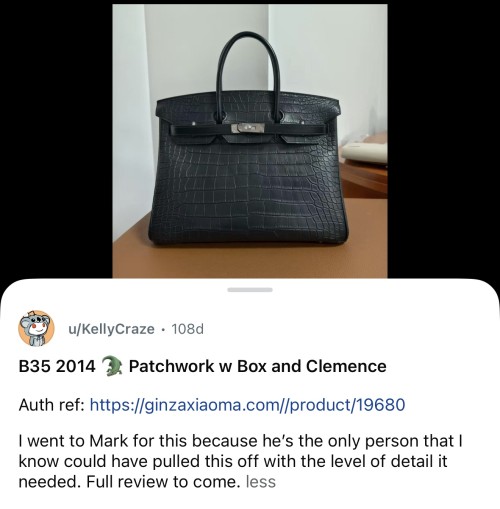Collapse the post text with 'less'

261,482
